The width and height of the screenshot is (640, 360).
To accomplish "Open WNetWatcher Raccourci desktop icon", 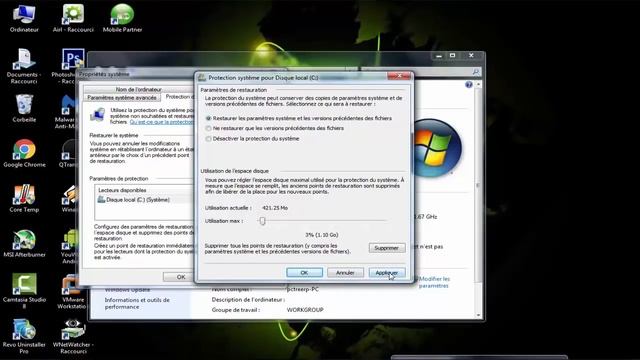I will (x=73, y=336).
